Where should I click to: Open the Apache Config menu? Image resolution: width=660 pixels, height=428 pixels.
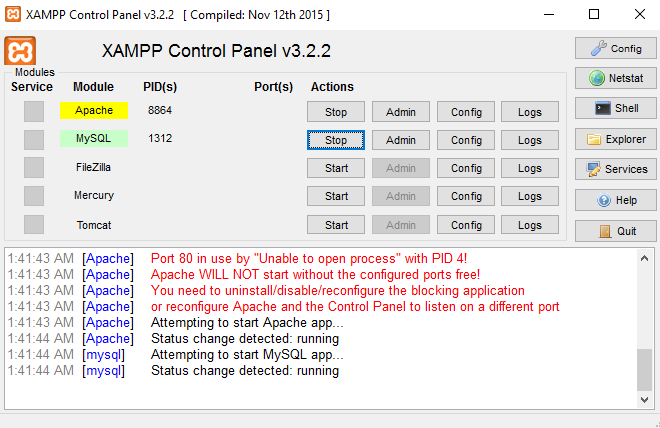(466, 112)
